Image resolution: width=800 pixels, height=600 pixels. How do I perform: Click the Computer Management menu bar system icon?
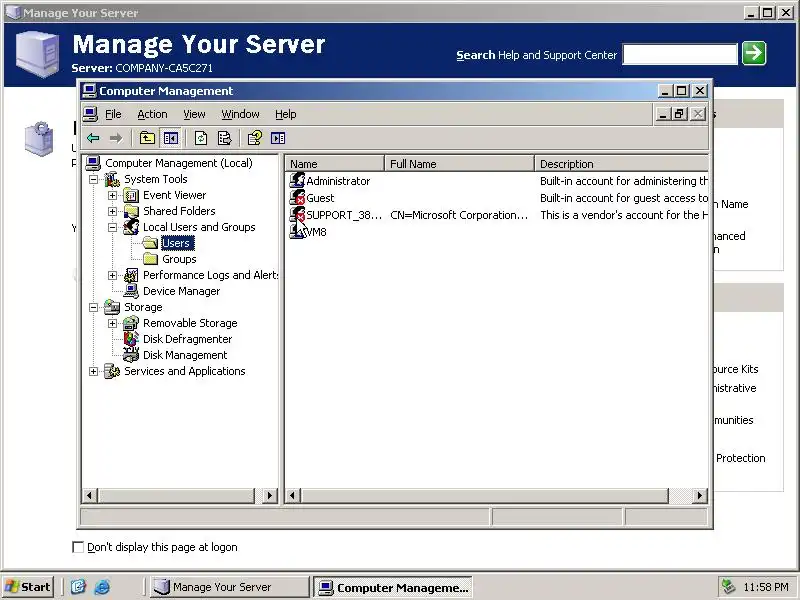(90, 114)
